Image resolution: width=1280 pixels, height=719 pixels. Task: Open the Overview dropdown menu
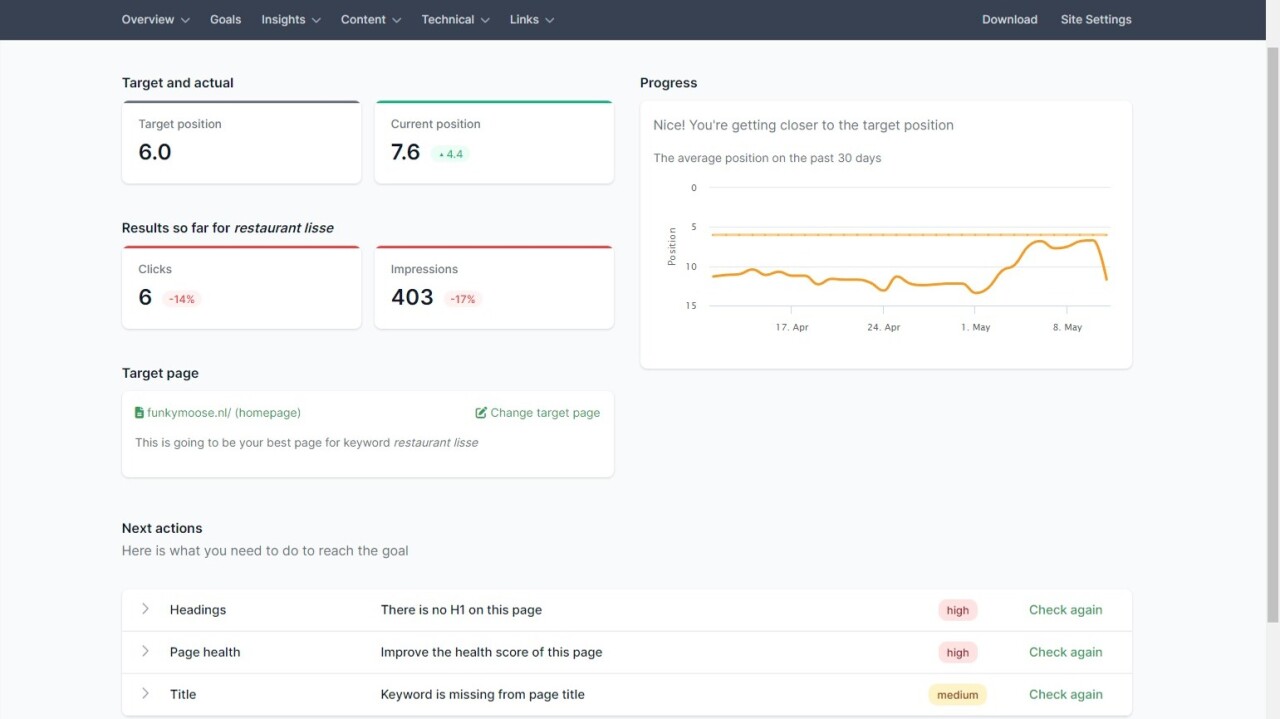pos(156,19)
